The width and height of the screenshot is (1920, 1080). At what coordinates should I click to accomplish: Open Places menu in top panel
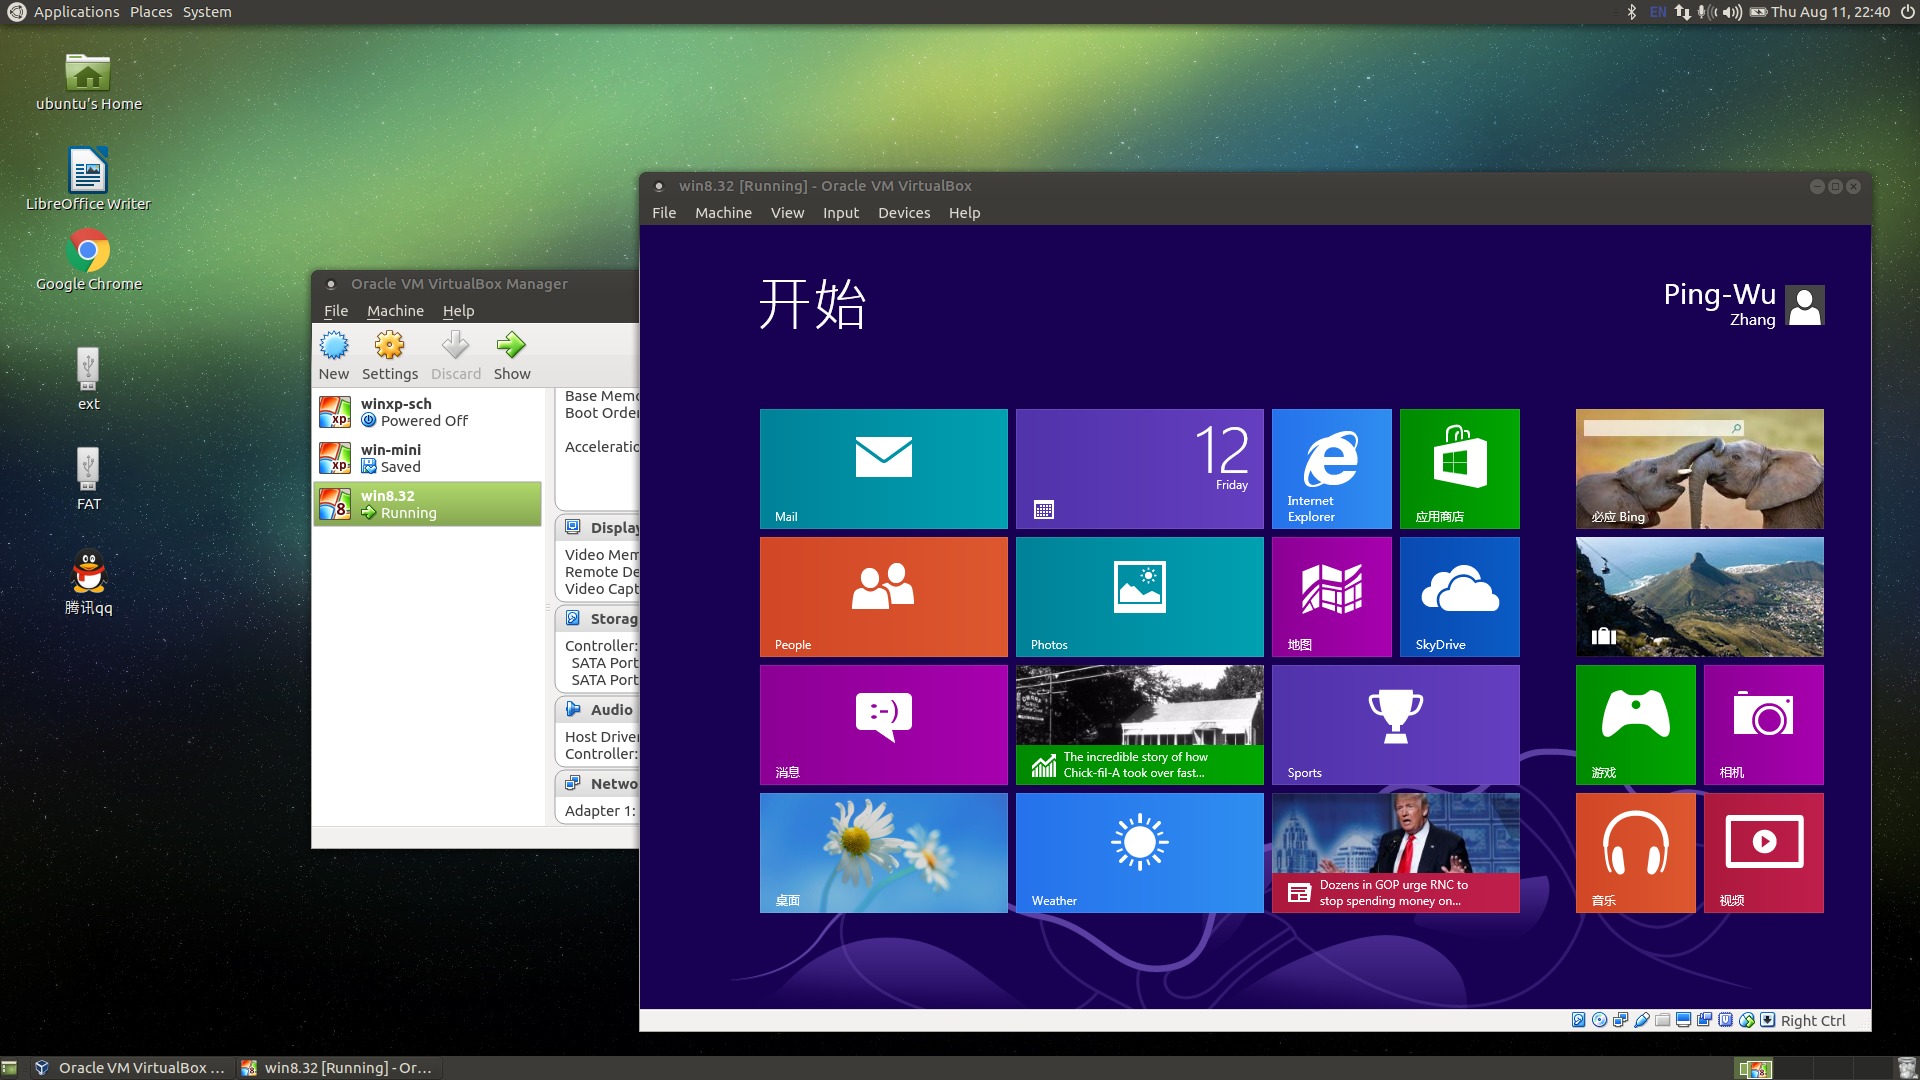151,12
